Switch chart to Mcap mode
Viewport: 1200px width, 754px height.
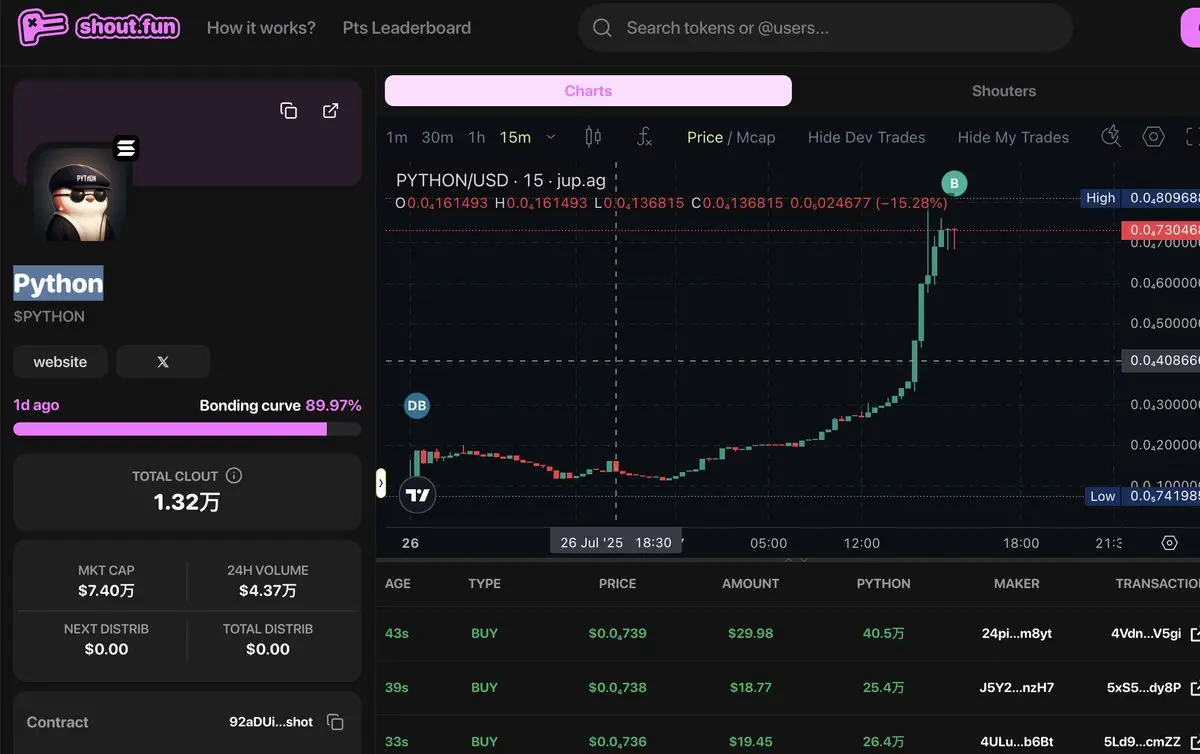click(x=756, y=137)
